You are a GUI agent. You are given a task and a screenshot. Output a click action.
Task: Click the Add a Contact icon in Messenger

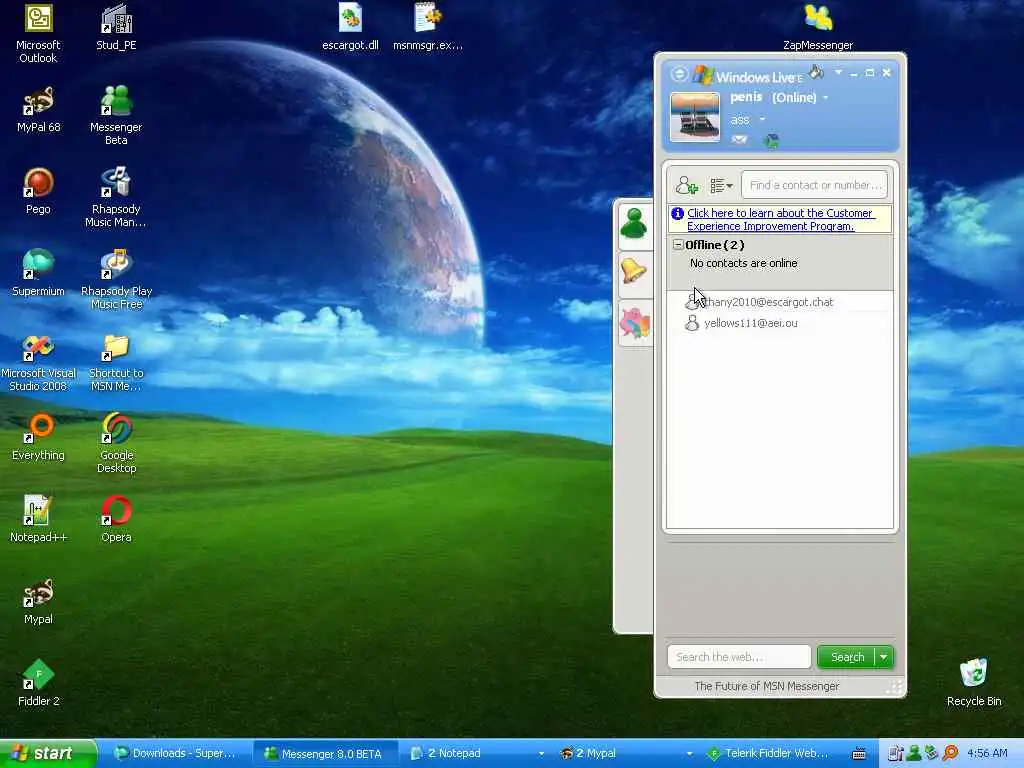coord(686,185)
